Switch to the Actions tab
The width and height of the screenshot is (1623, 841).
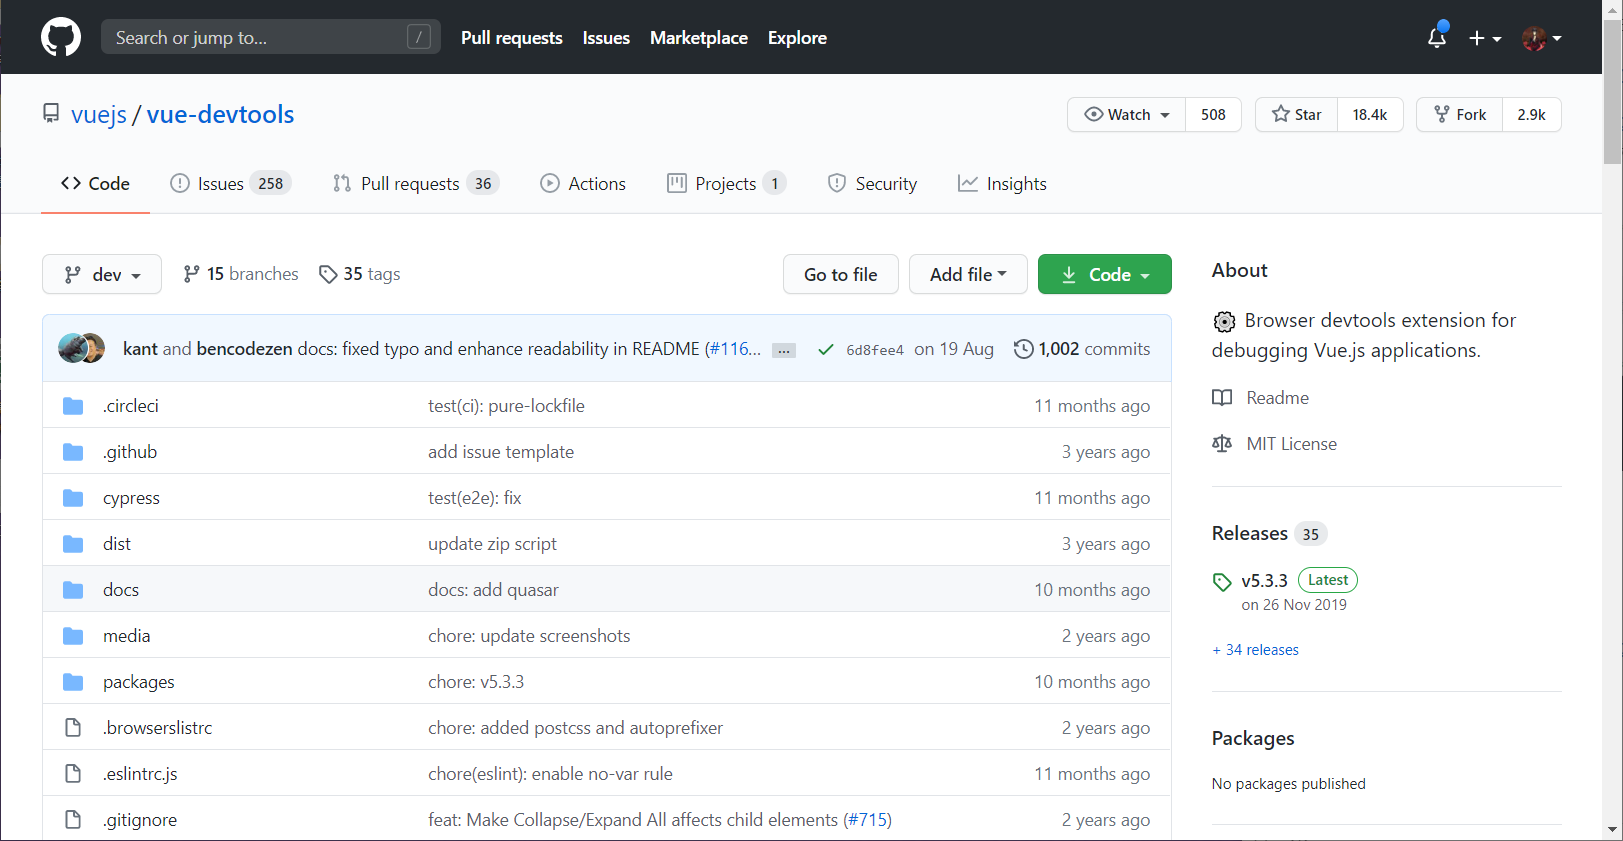tap(583, 183)
